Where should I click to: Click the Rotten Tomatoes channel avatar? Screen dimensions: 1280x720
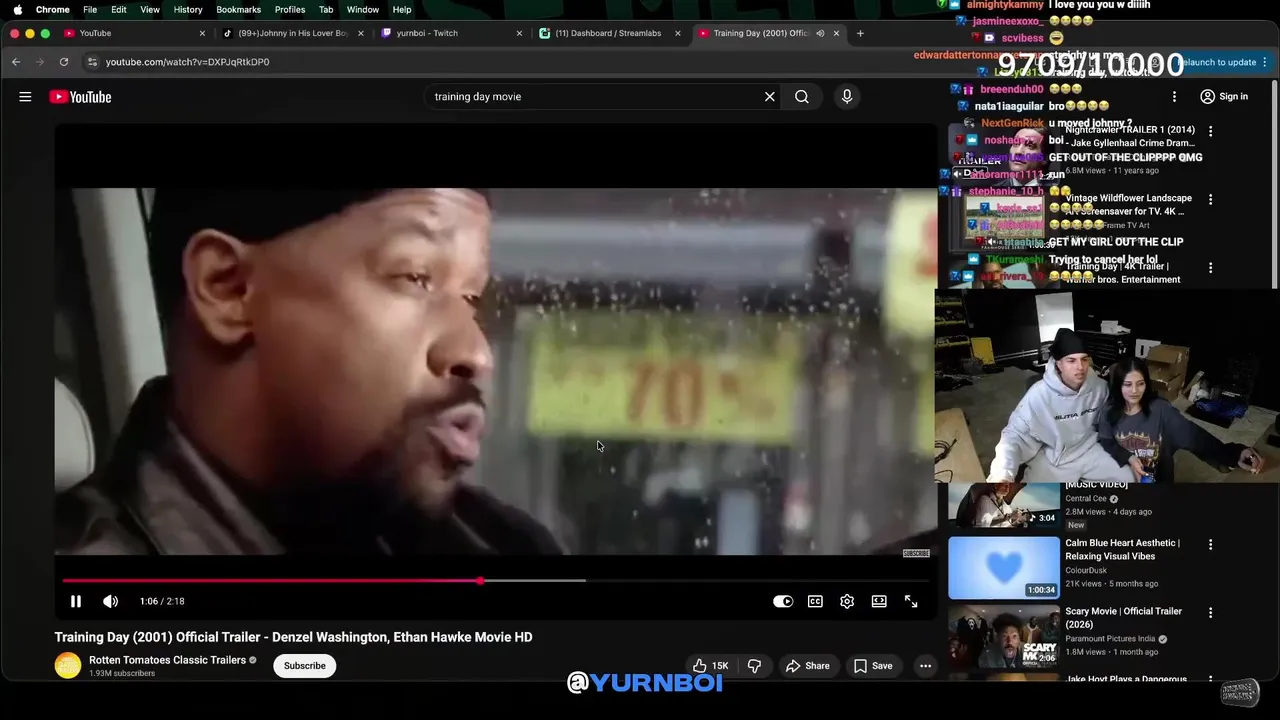coord(68,666)
